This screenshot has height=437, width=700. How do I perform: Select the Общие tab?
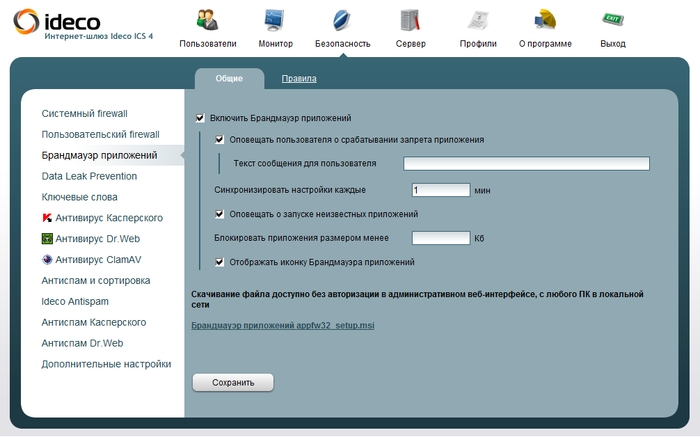229,78
